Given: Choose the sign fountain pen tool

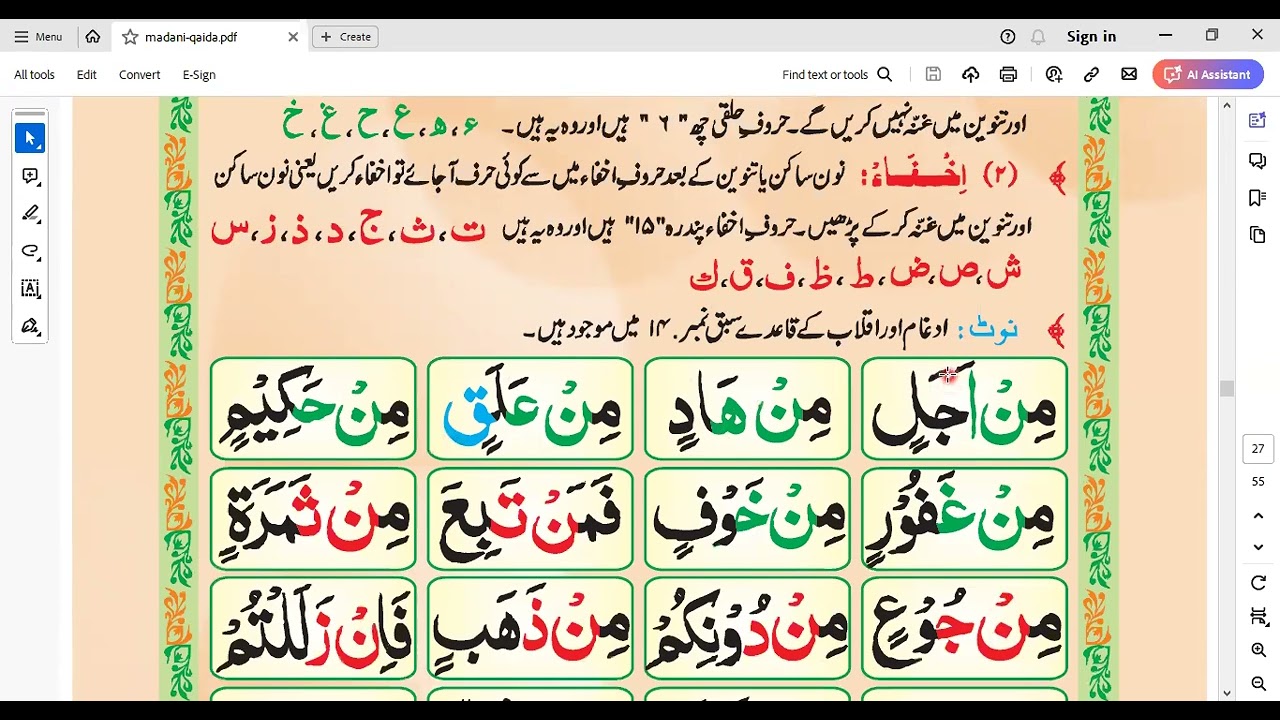Looking at the screenshot, I should point(30,326).
